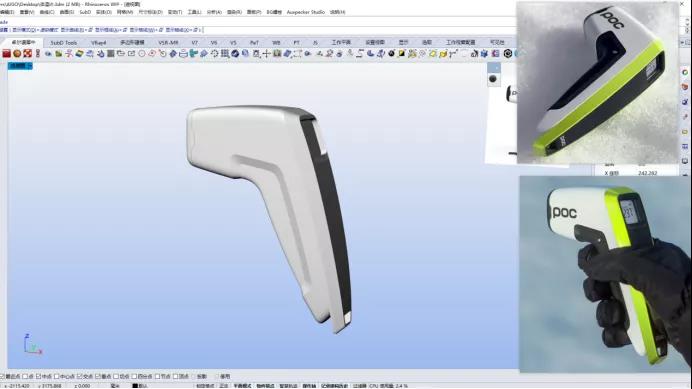Open the SubD menu
The image size is (692, 389).
85,12
